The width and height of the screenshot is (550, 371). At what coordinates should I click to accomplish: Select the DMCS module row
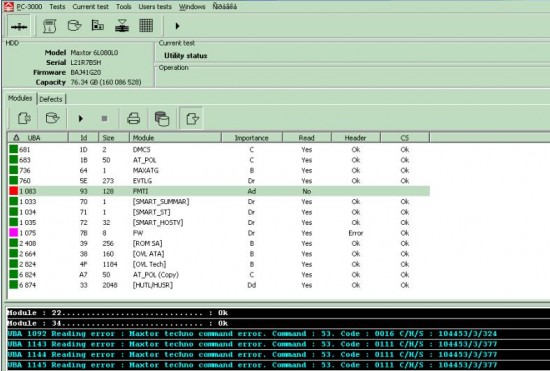pyautogui.click(x=219, y=149)
